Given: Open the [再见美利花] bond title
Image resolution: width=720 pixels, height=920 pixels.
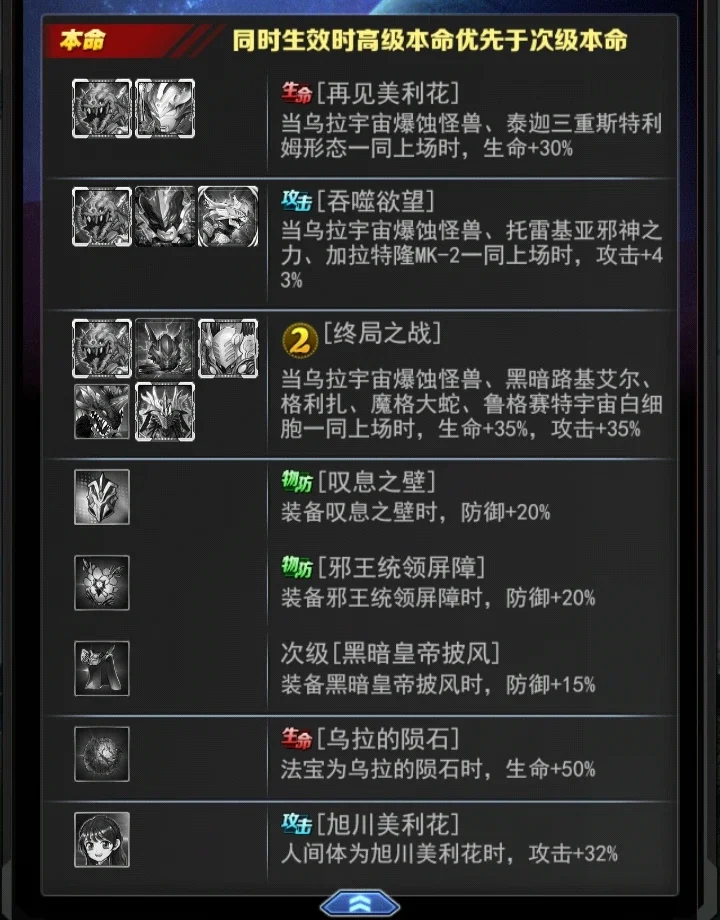Looking at the screenshot, I should coord(388,93).
